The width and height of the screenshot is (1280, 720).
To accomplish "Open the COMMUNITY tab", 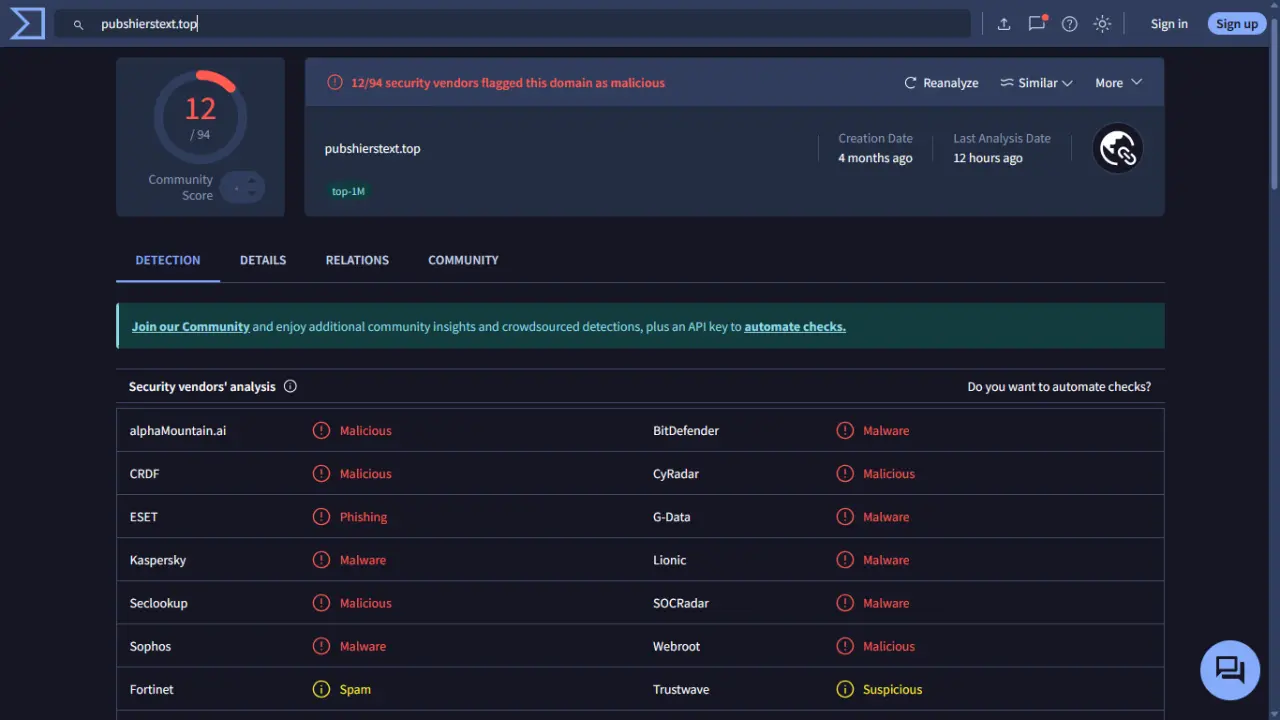I will (463, 260).
